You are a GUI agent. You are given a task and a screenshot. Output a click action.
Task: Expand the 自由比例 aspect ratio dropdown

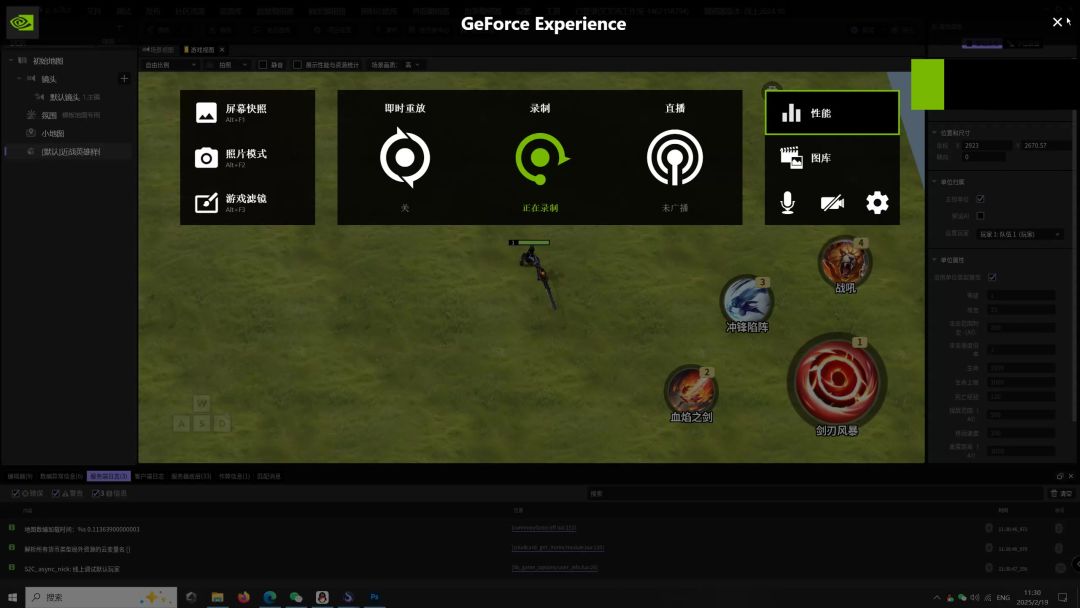tap(170, 65)
